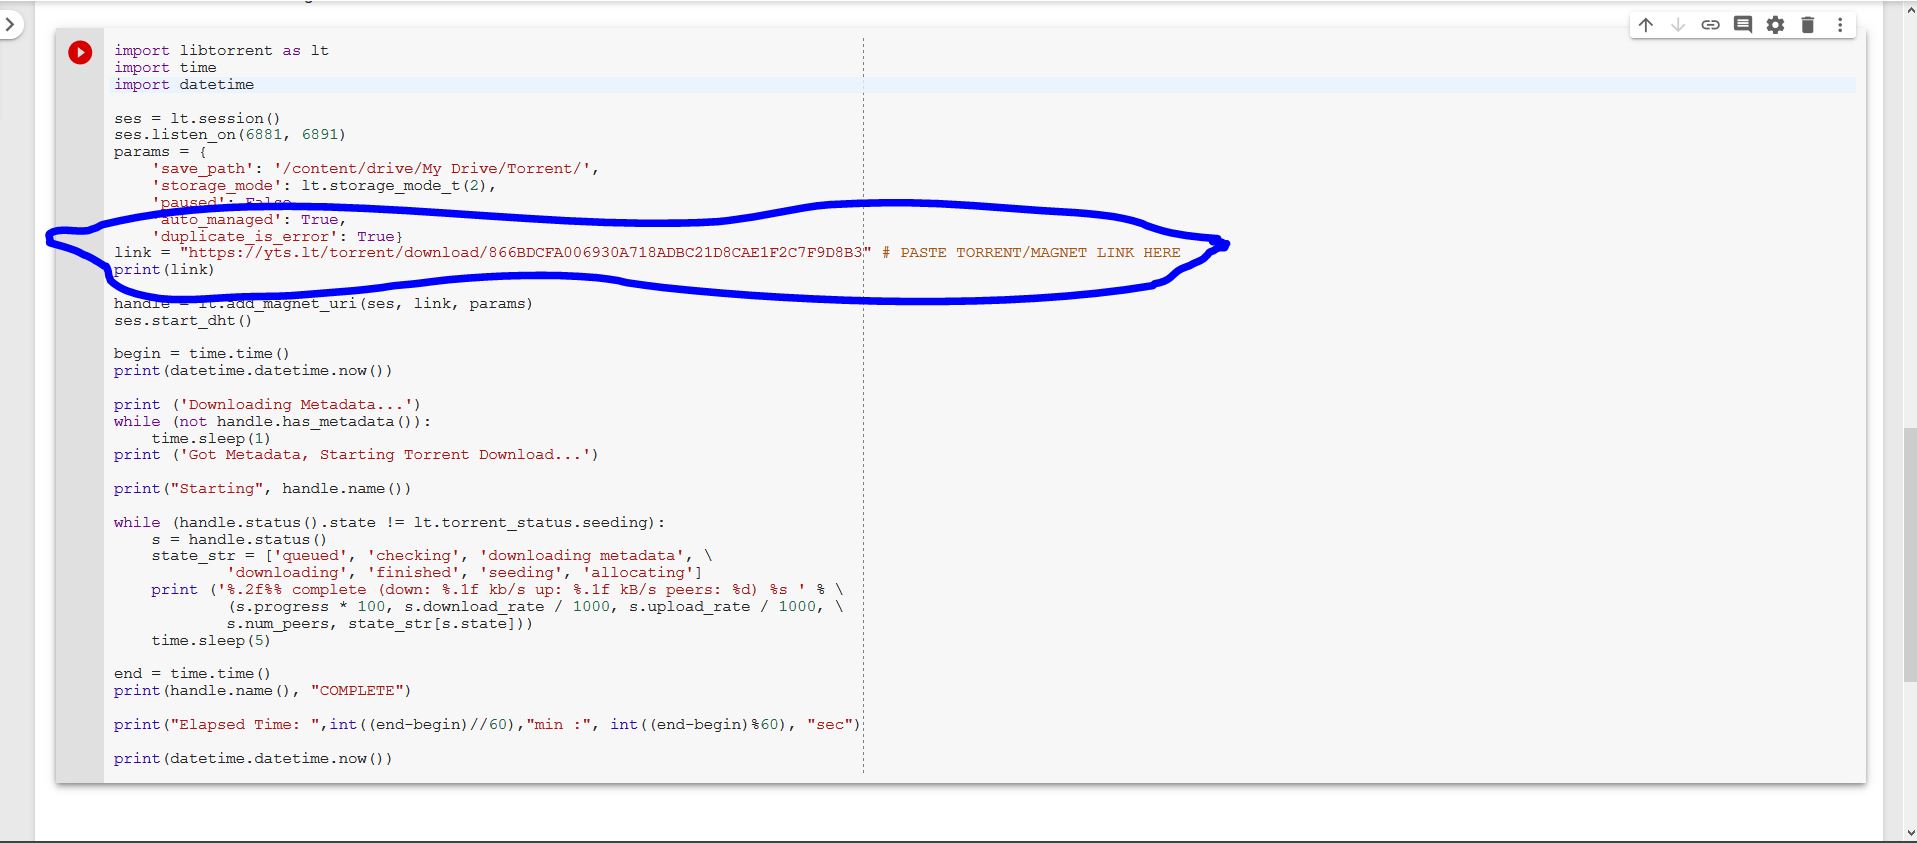The width and height of the screenshot is (1917, 843).
Task: Click the move cell down arrow
Action: (1677, 25)
